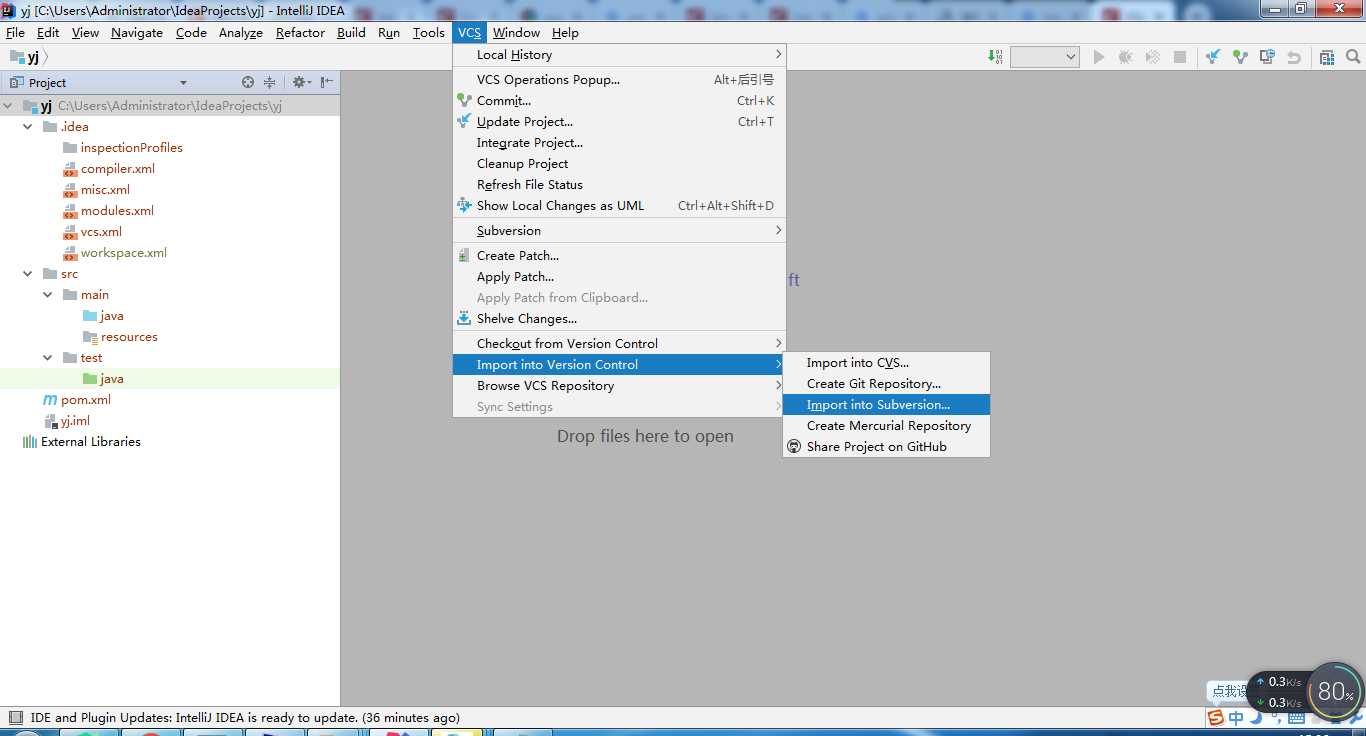
Task: Open Project panel gear settings
Action: [301, 82]
